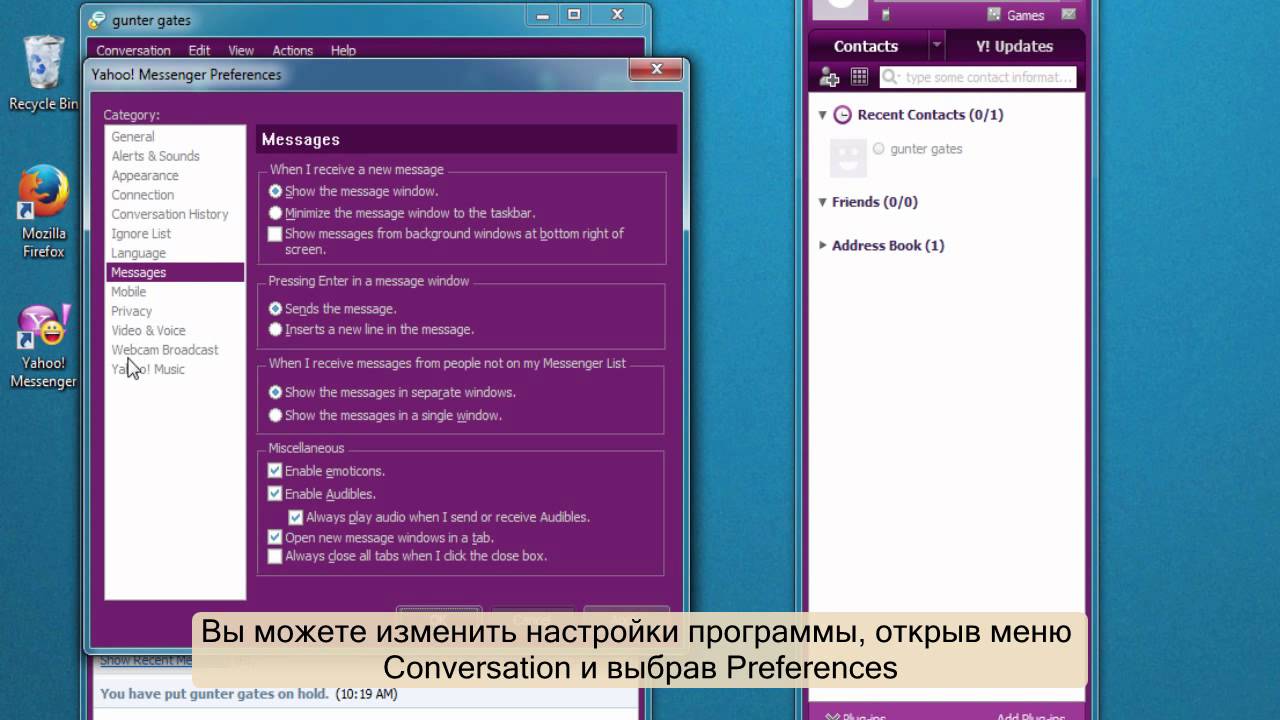Select the Ignore List category
The image size is (1280, 720).
(175, 234)
